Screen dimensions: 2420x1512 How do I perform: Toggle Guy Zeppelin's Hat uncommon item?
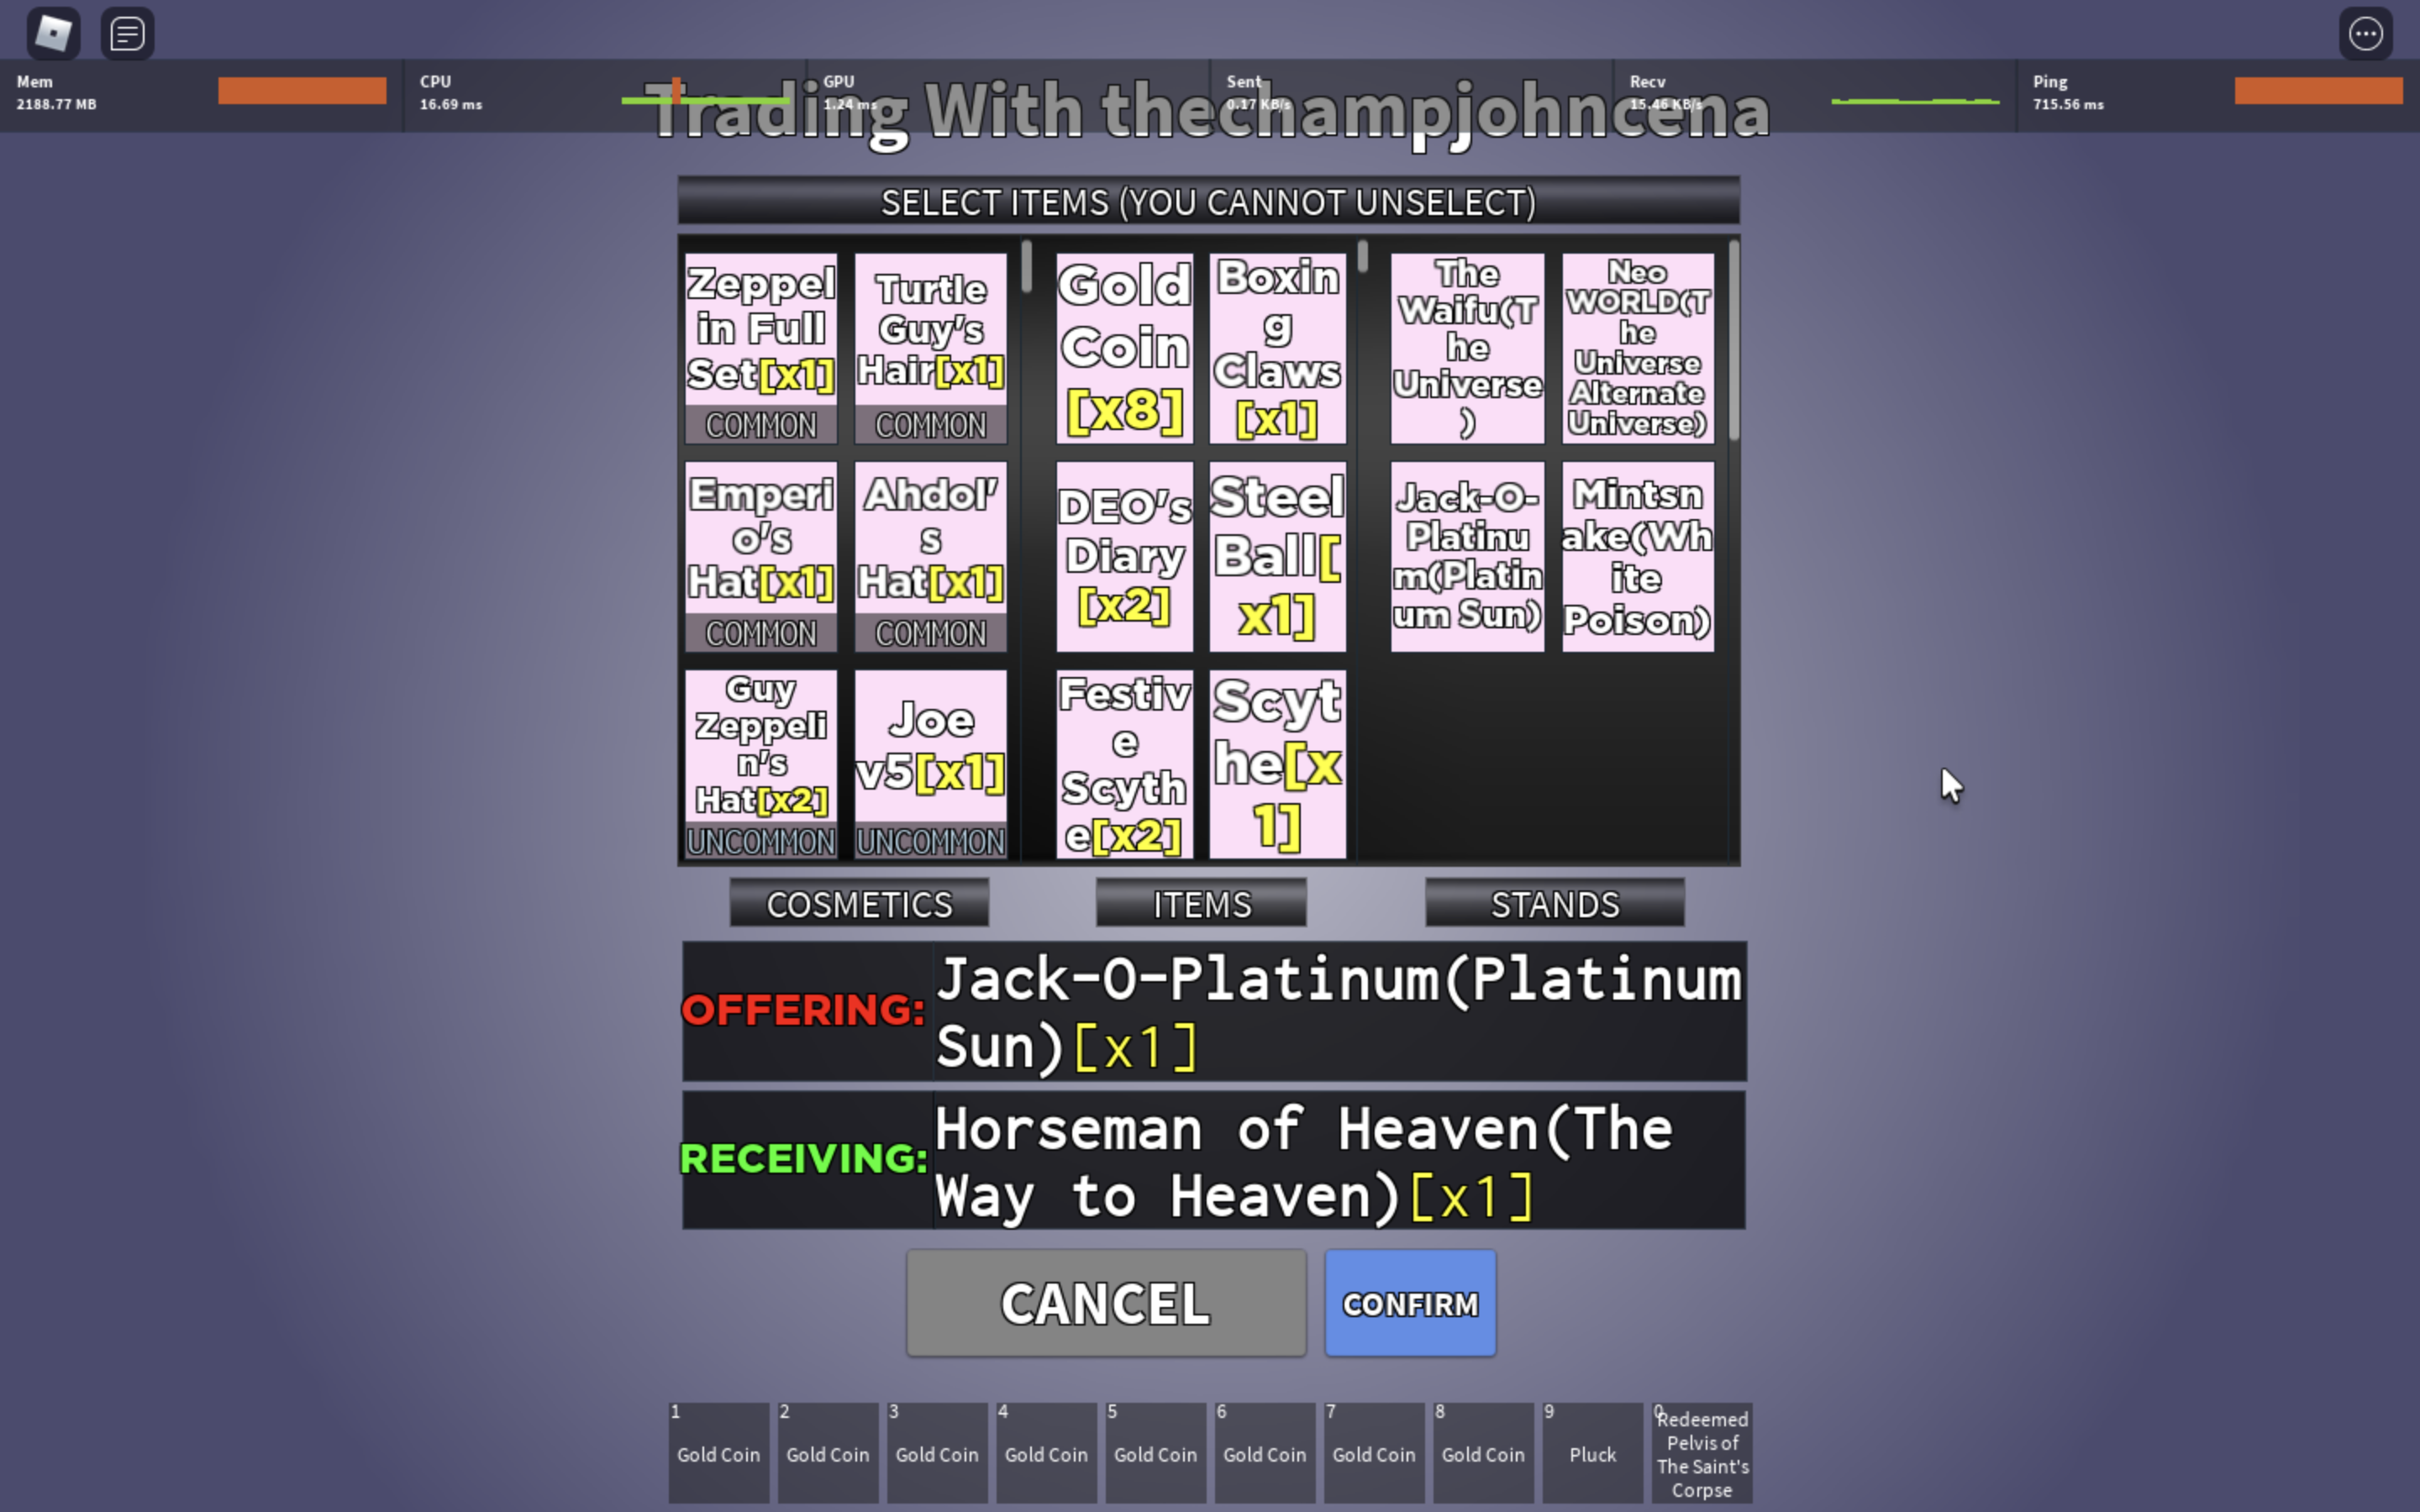(x=761, y=763)
